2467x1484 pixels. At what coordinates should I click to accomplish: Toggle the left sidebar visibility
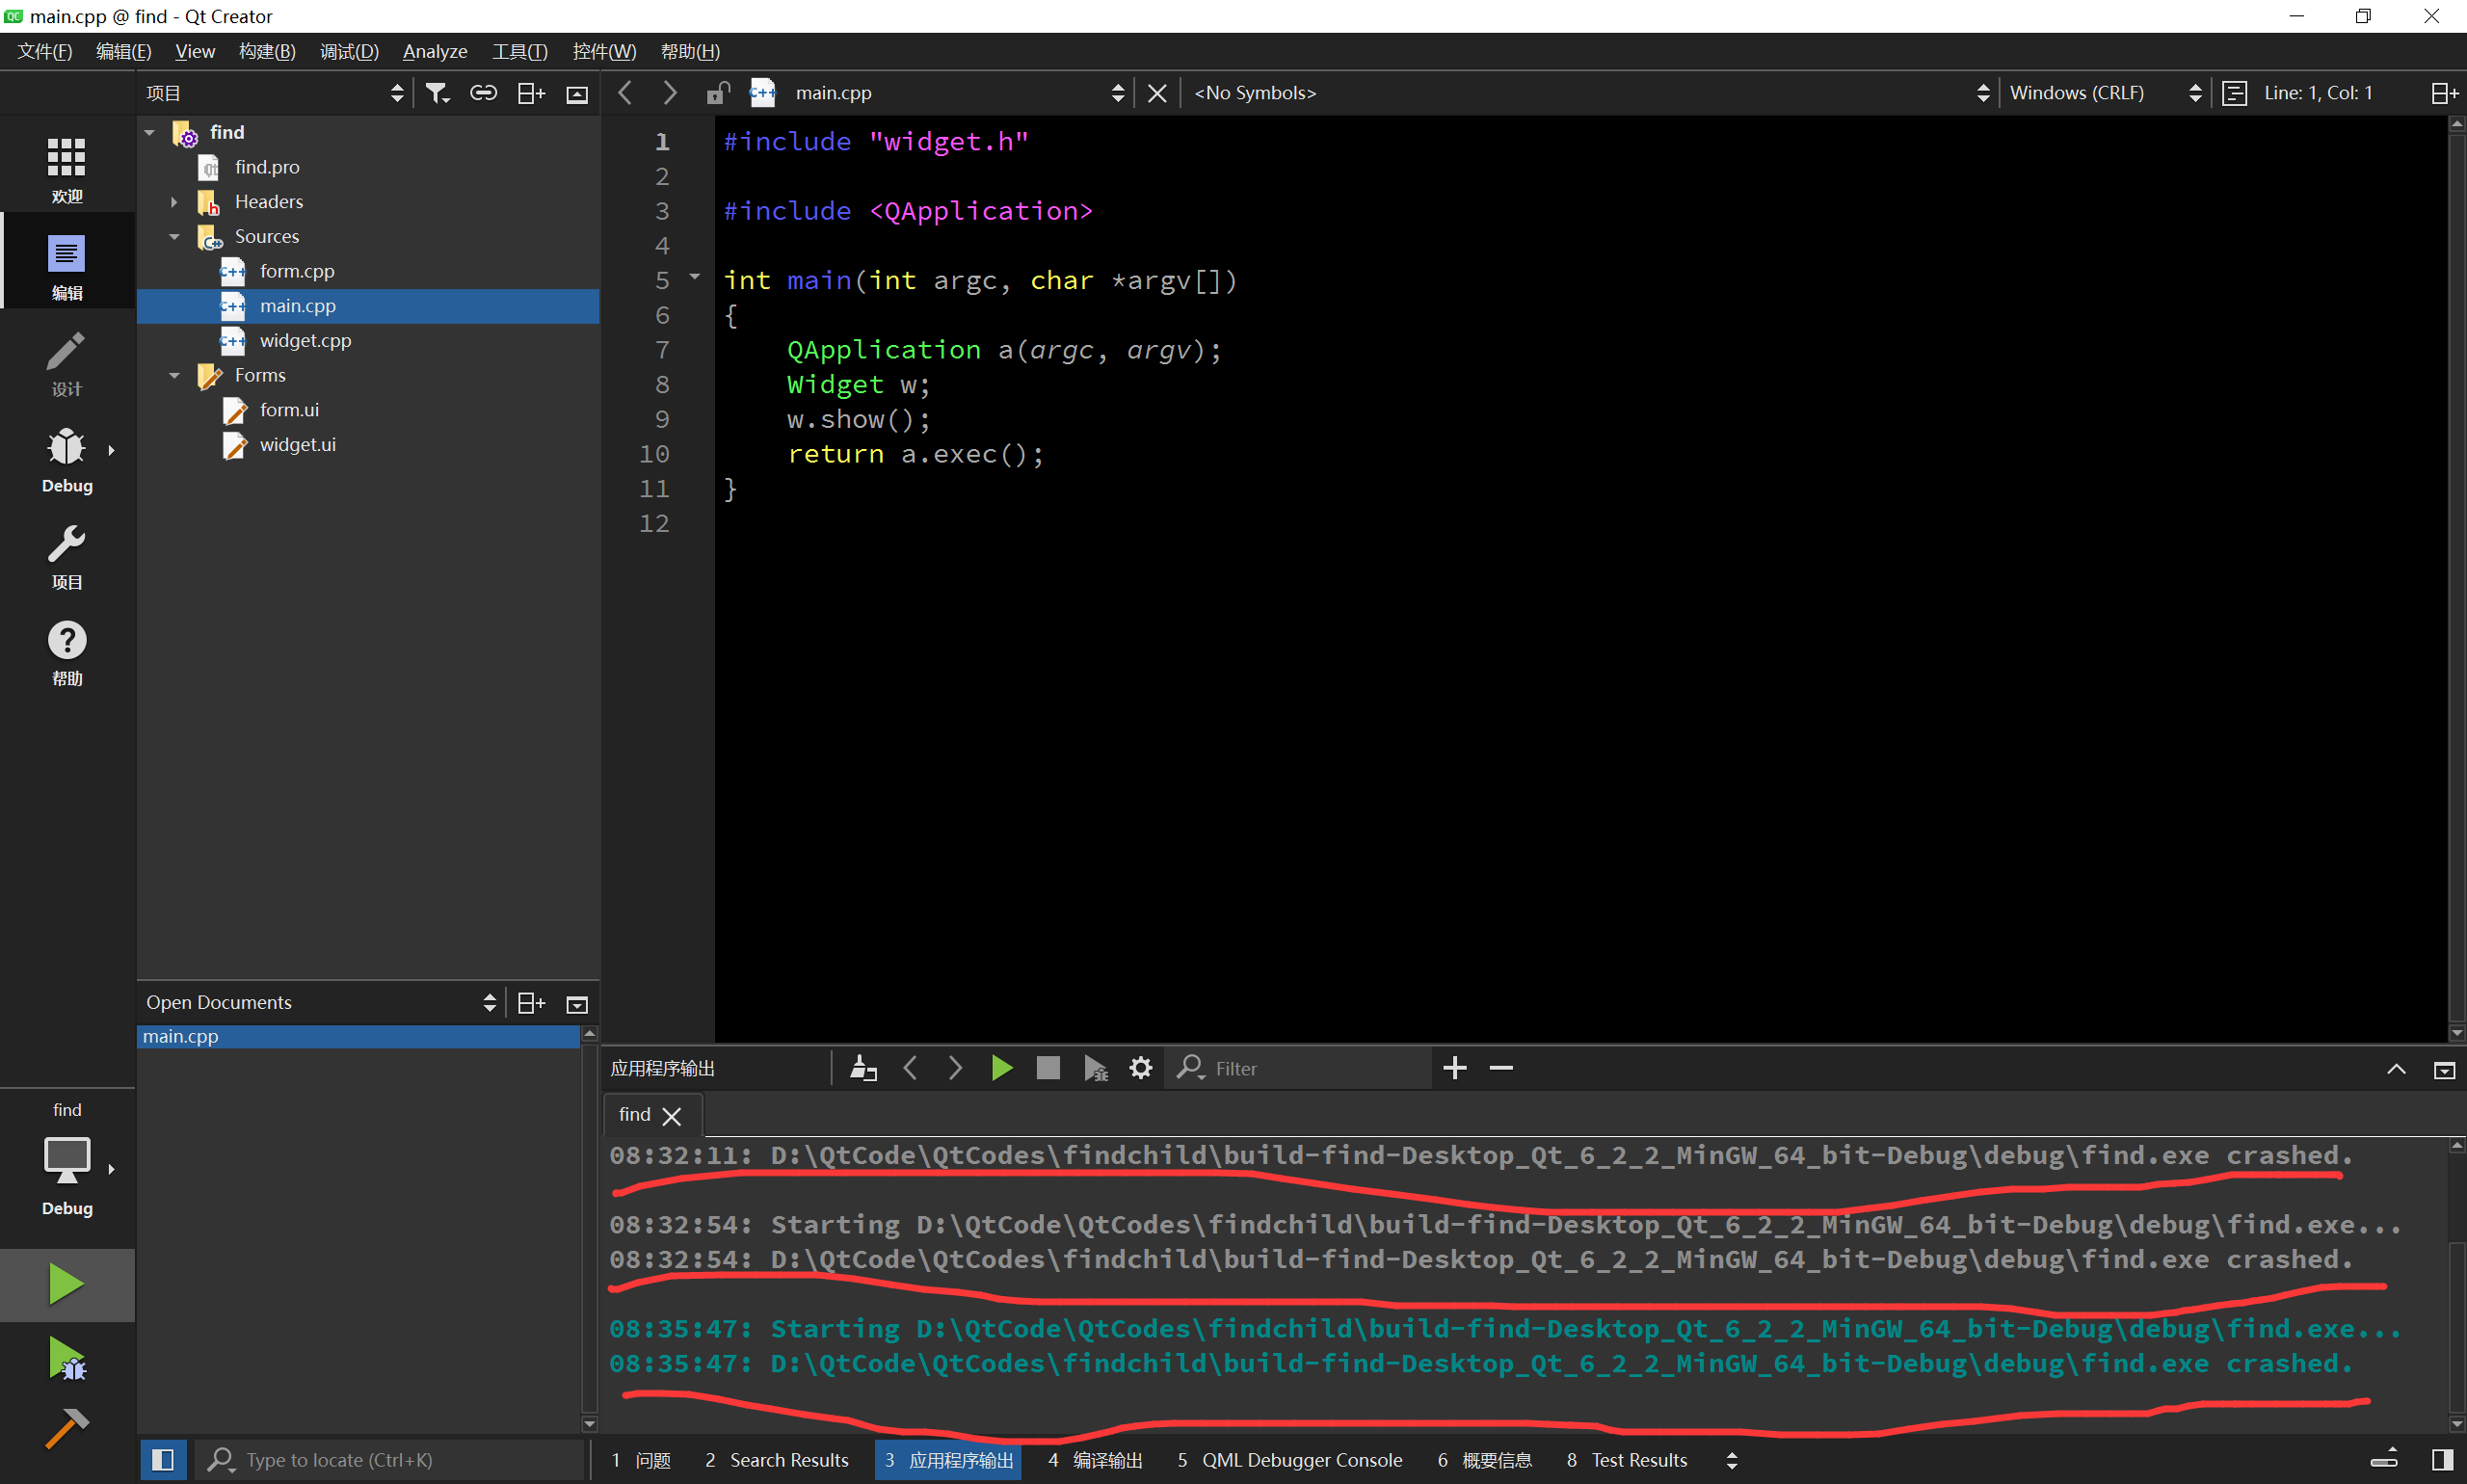163,1460
